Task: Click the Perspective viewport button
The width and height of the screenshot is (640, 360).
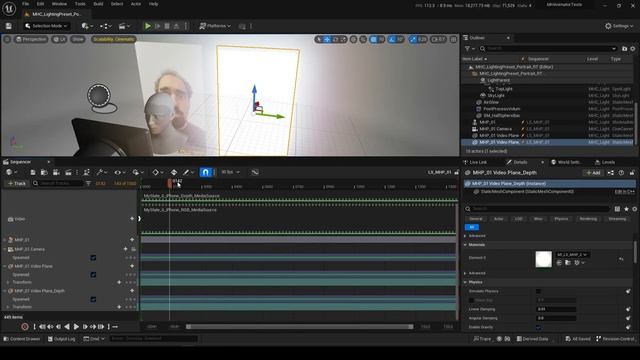Action: 31,40
